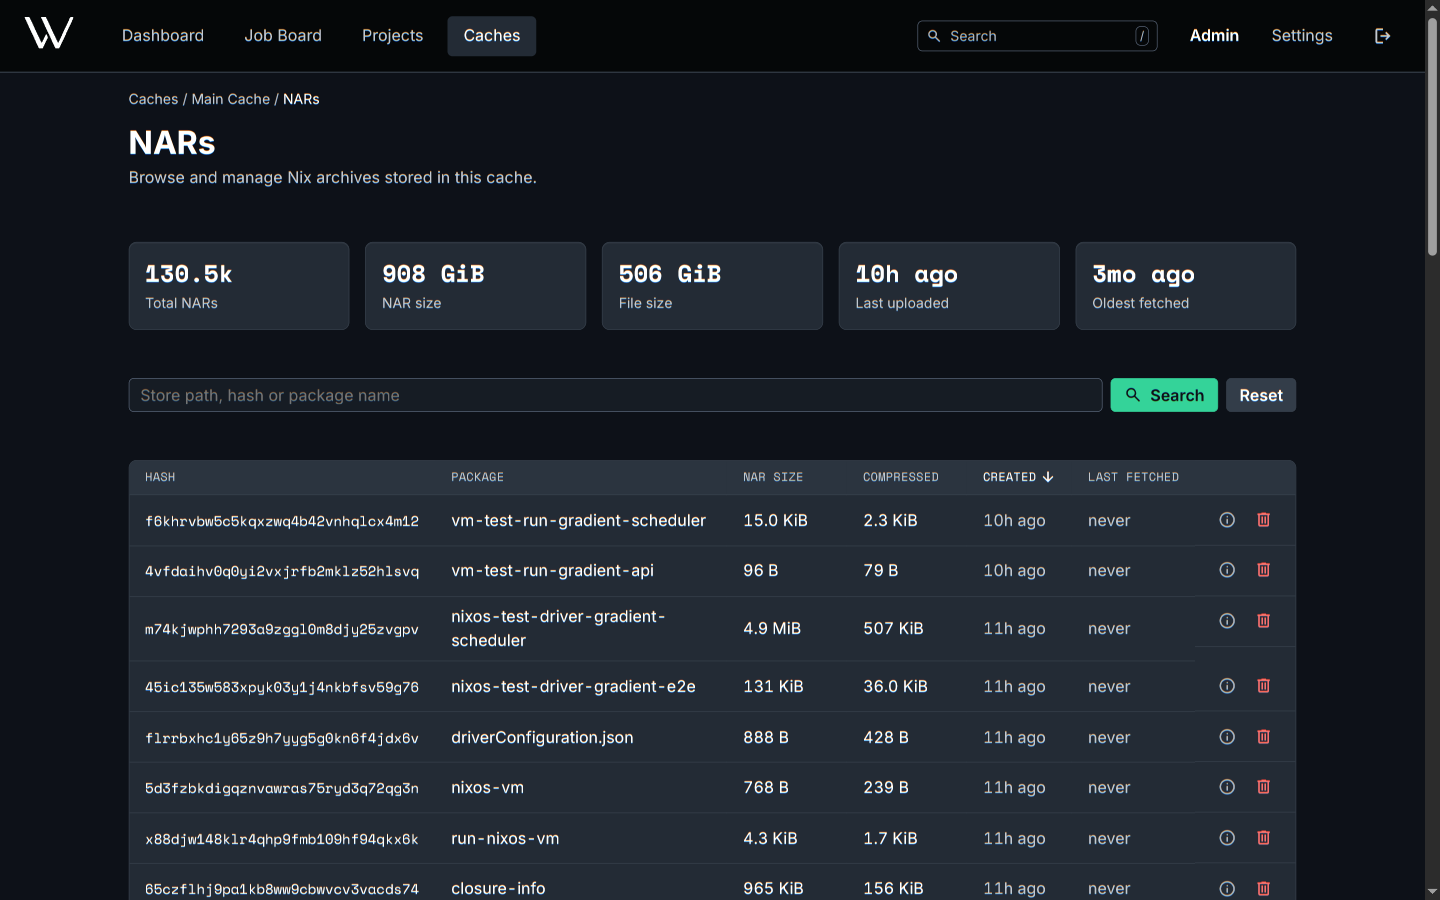Switch to the Projects page

(x=392, y=36)
